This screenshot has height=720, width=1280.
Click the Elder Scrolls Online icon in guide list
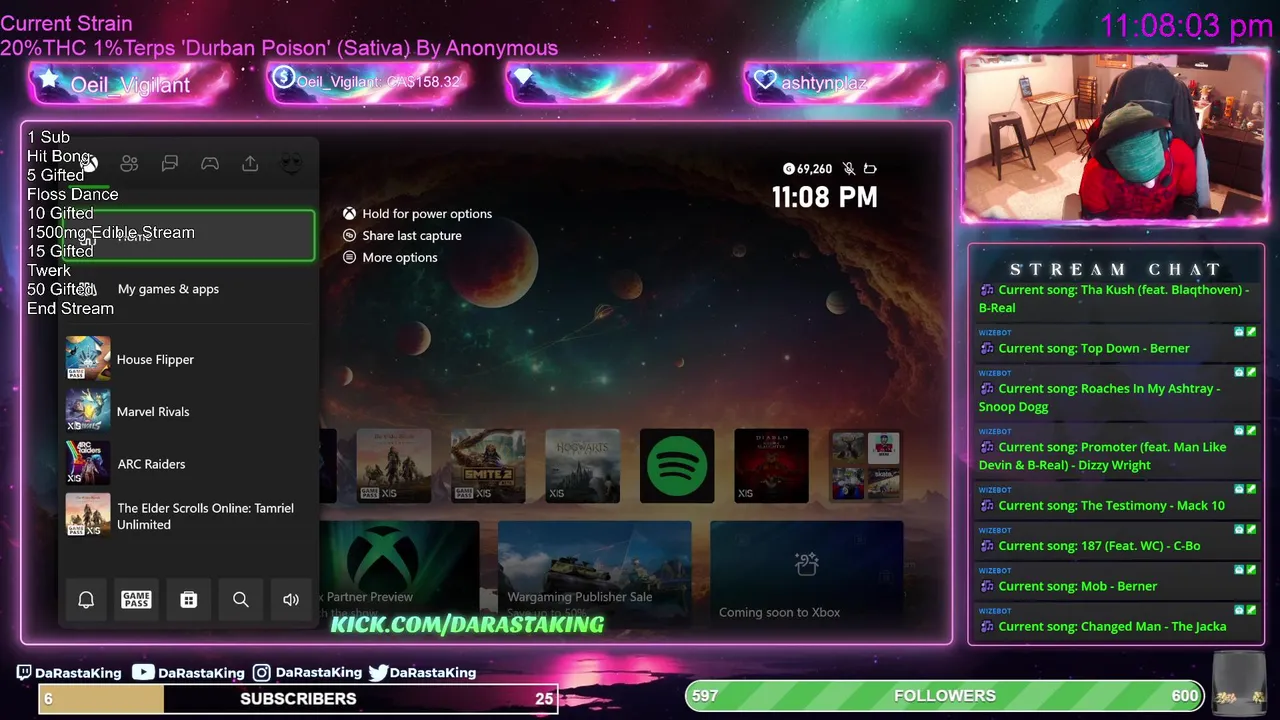(x=88, y=516)
